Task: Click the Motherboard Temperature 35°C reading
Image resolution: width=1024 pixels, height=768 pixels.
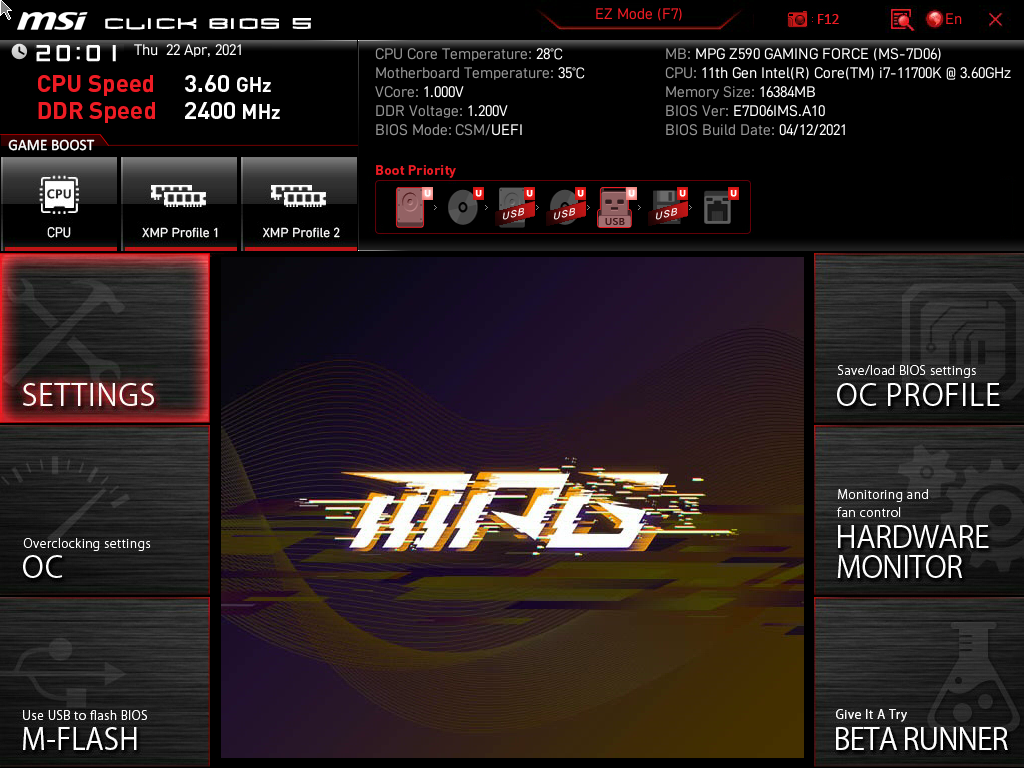Action: tap(480, 73)
